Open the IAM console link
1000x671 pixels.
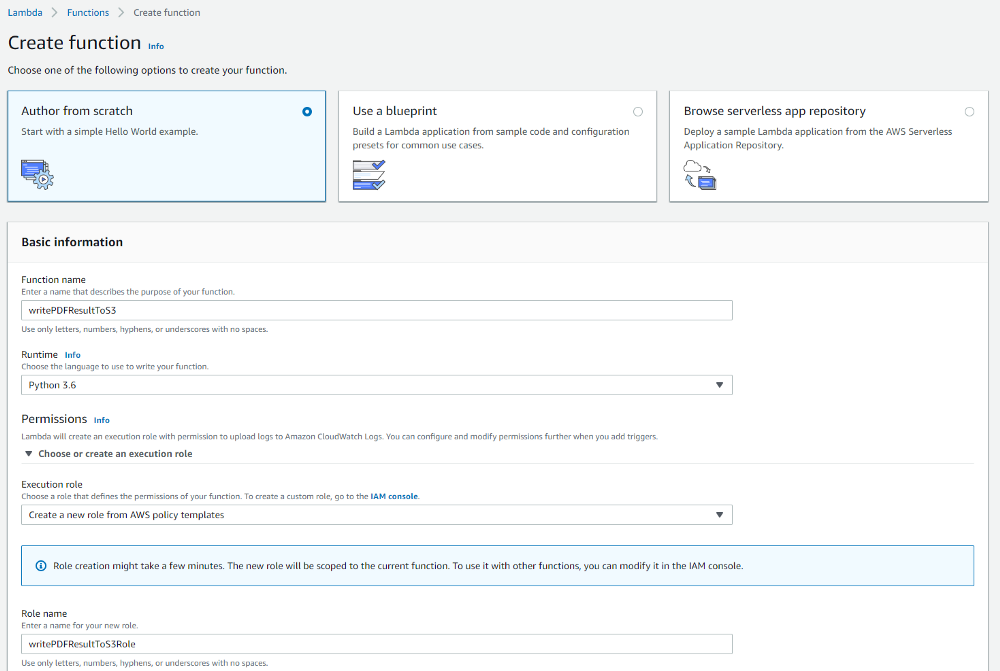(x=394, y=496)
